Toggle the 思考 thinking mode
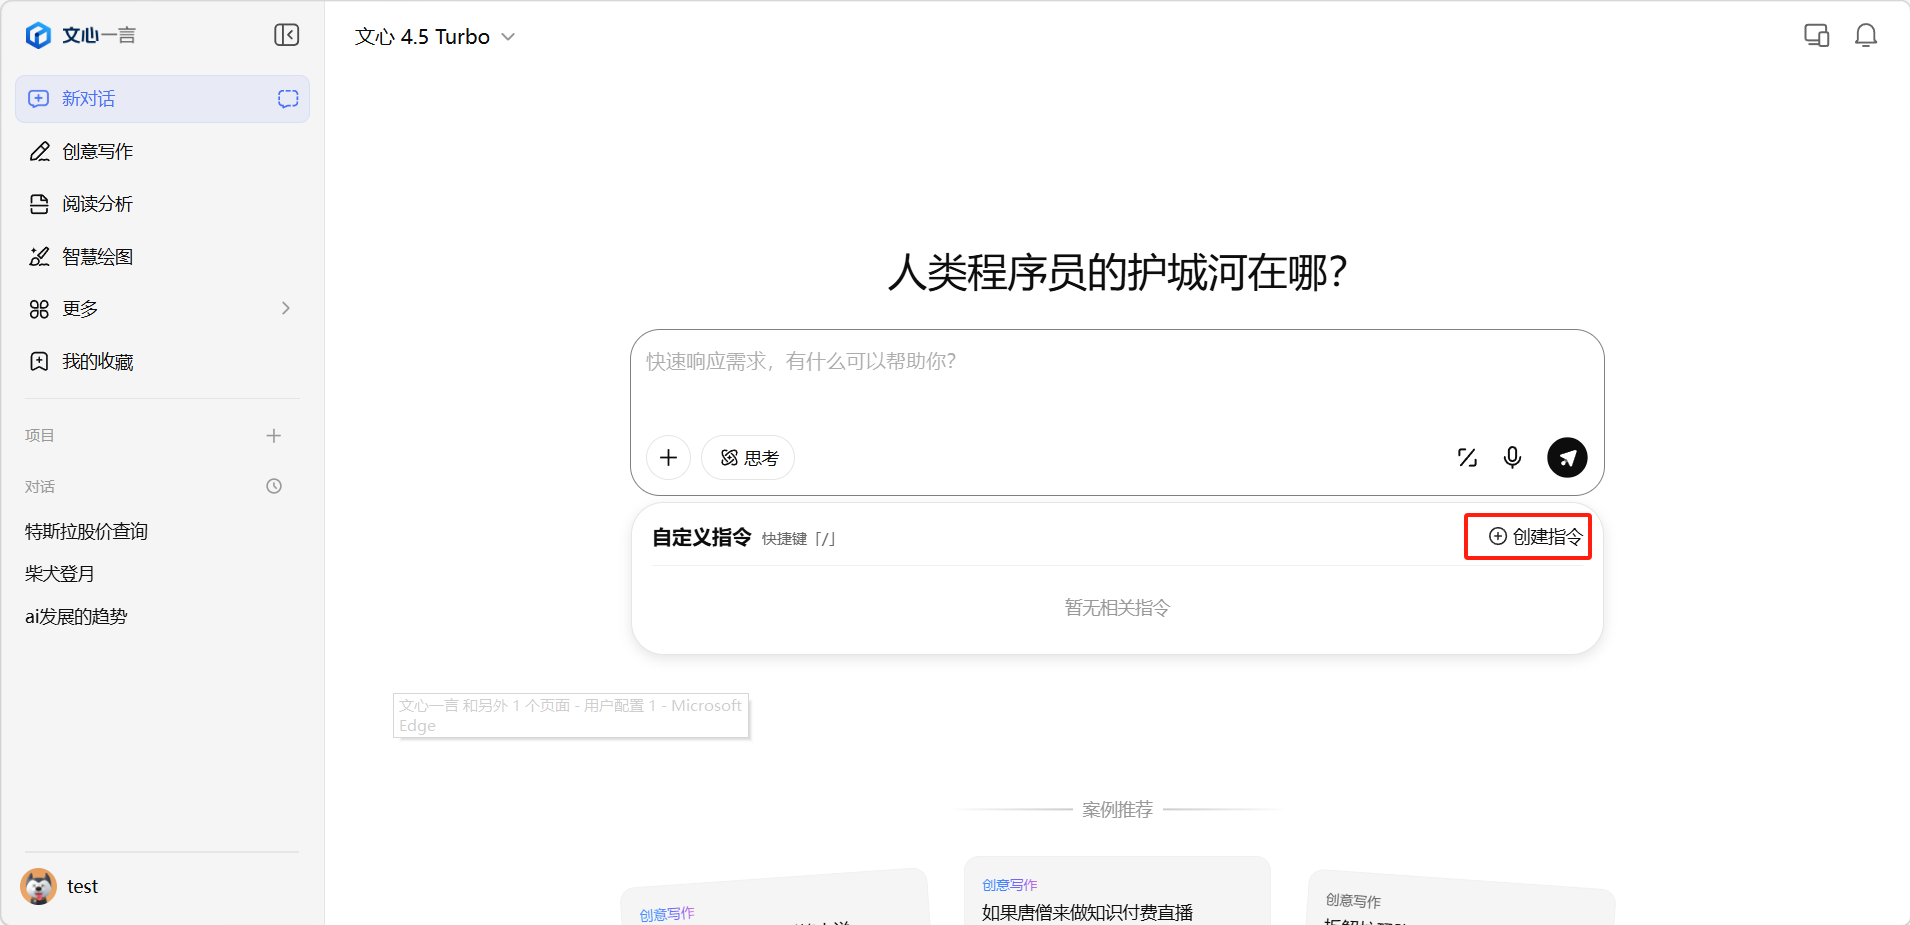Screen dimensions: 1910x925 pyautogui.click(x=748, y=458)
